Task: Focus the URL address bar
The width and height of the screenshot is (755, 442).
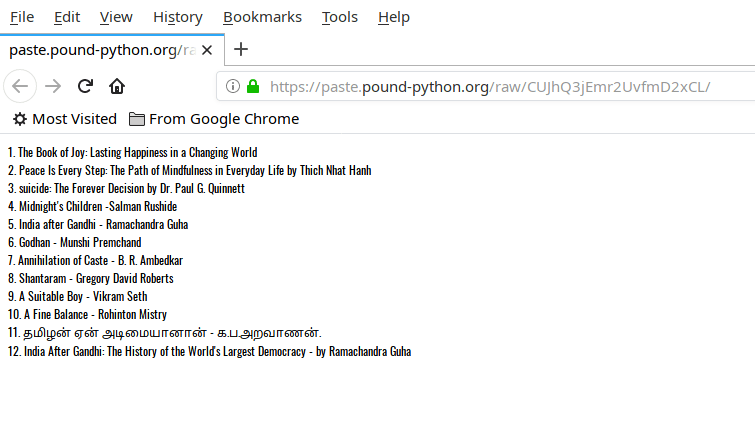Action: click(500, 87)
